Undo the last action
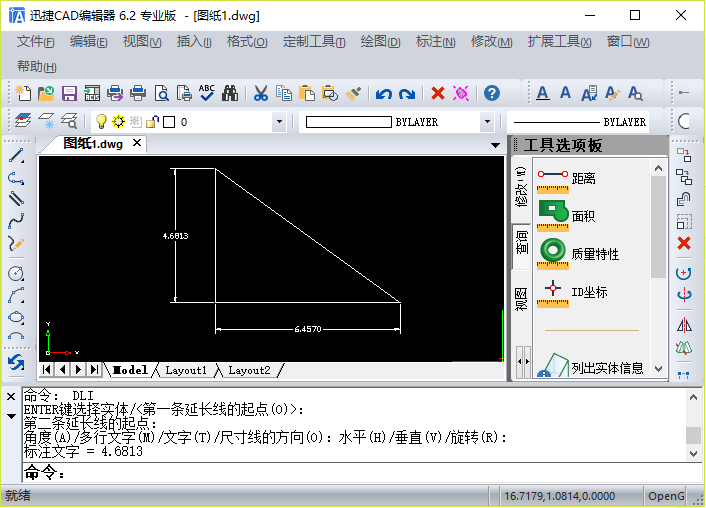The height and width of the screenshot is (508, 706). [x=384, y=94]
